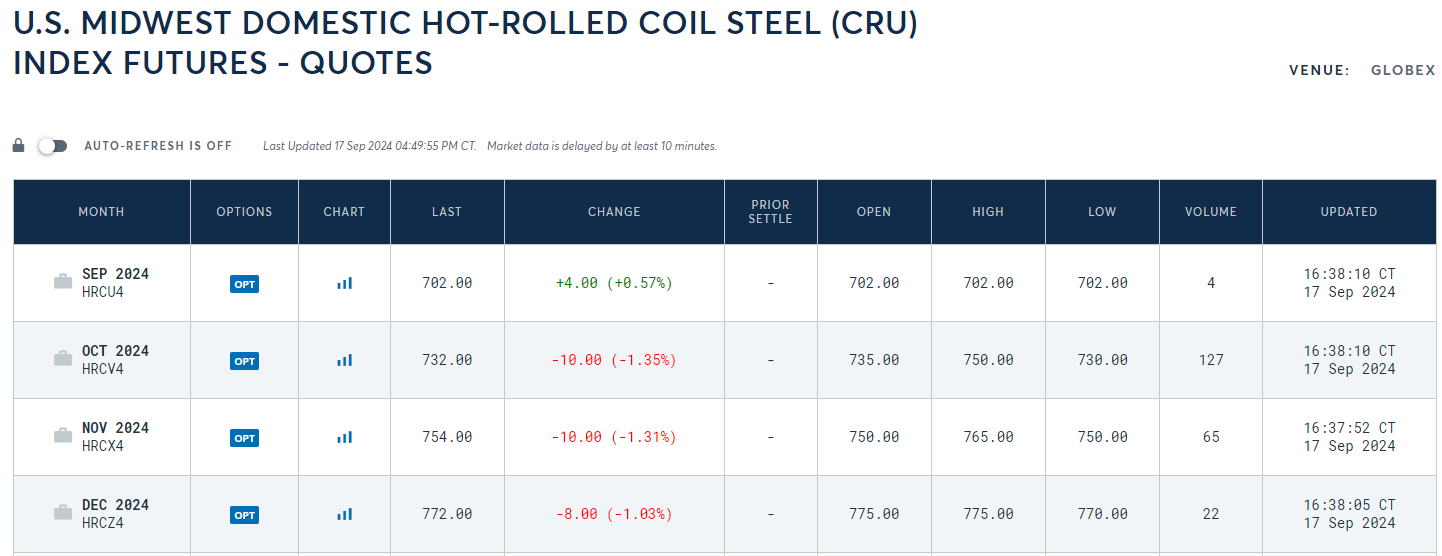Click the lock icon near auto-refresh
The height and width of the screenshot is (556, 1442).
(x=18, y=146)
